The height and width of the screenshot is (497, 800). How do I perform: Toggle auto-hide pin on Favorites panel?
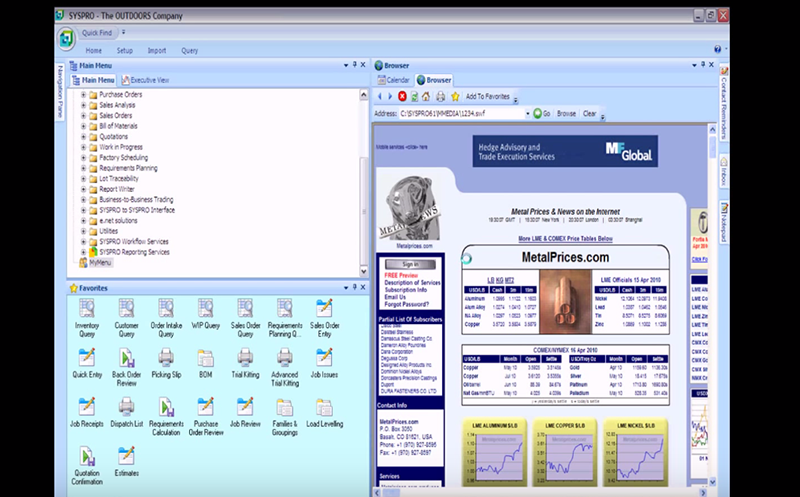351,288
